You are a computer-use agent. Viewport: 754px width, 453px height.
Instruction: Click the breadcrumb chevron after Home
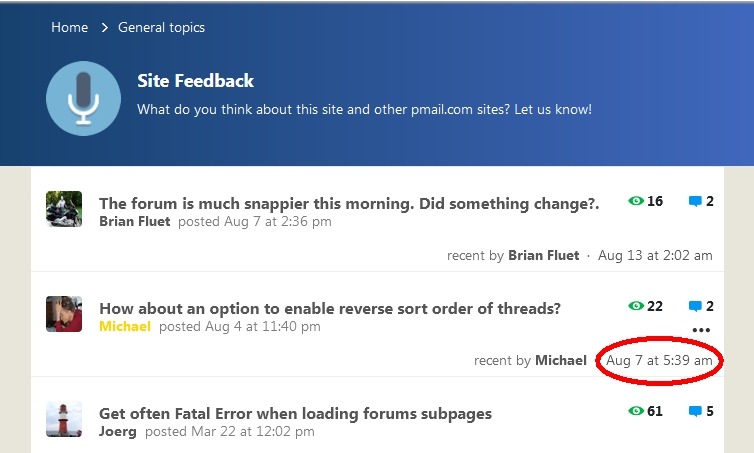click(104, 28)
